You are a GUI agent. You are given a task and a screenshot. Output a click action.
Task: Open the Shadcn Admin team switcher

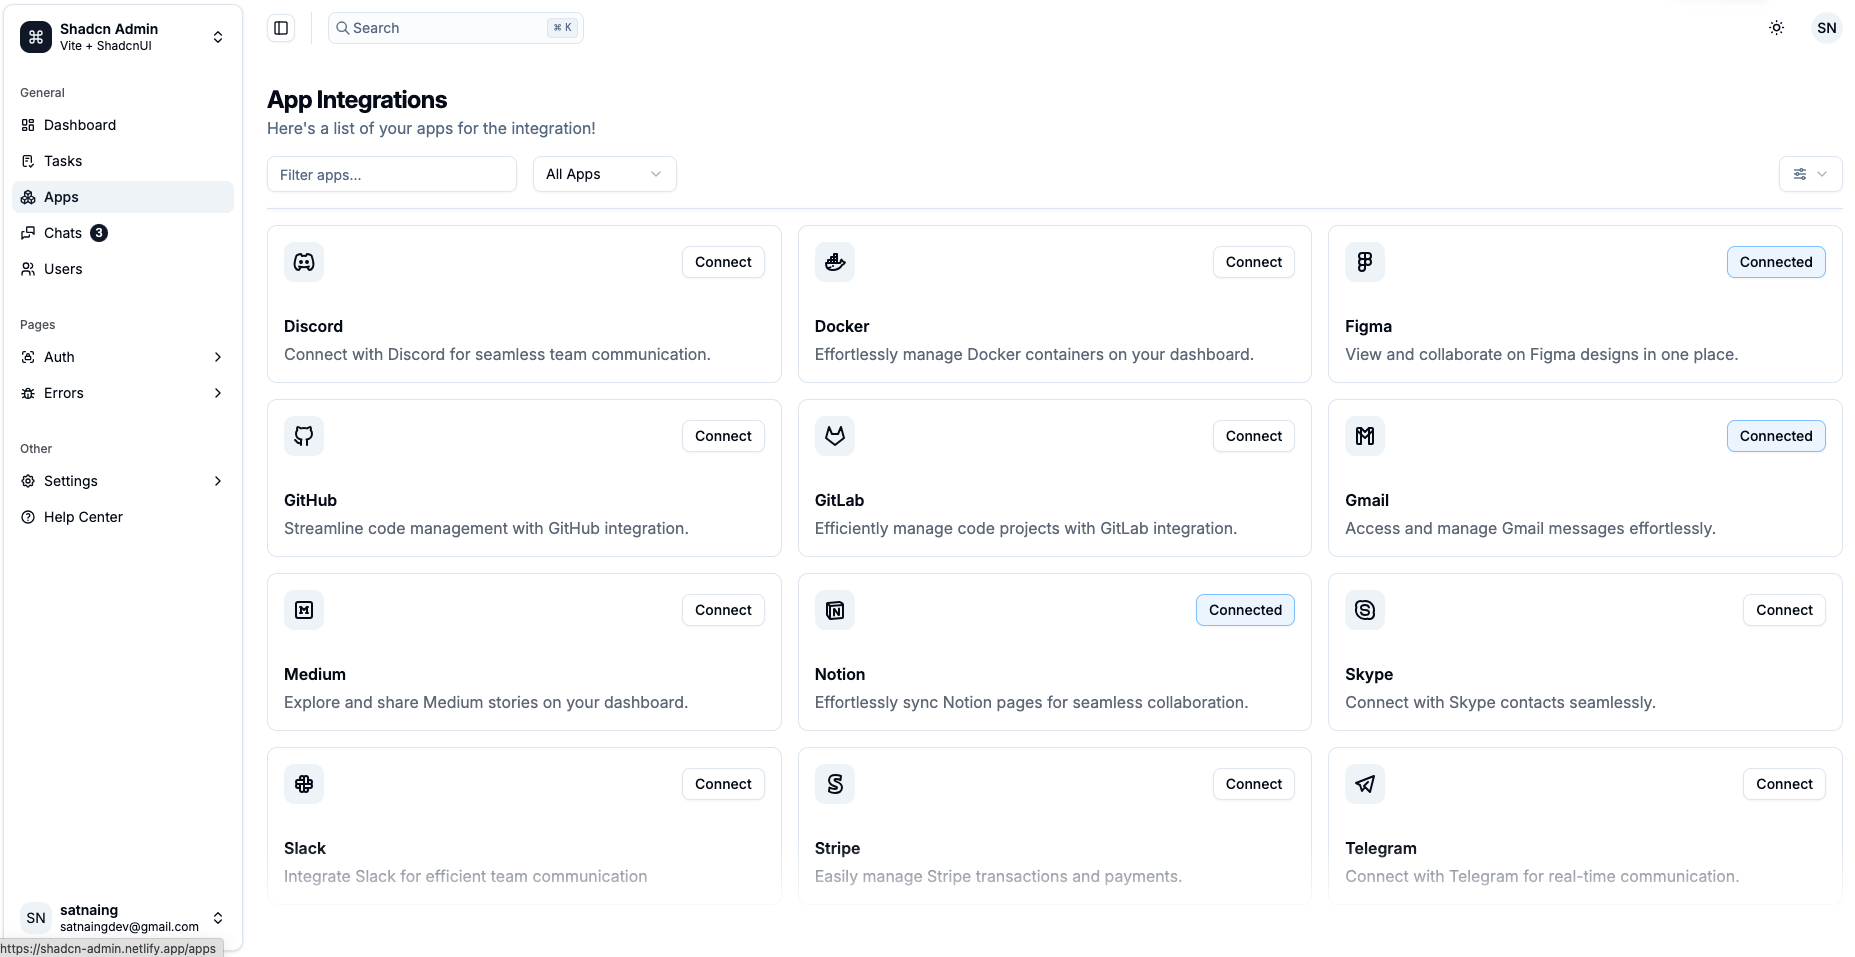[122, 37]
